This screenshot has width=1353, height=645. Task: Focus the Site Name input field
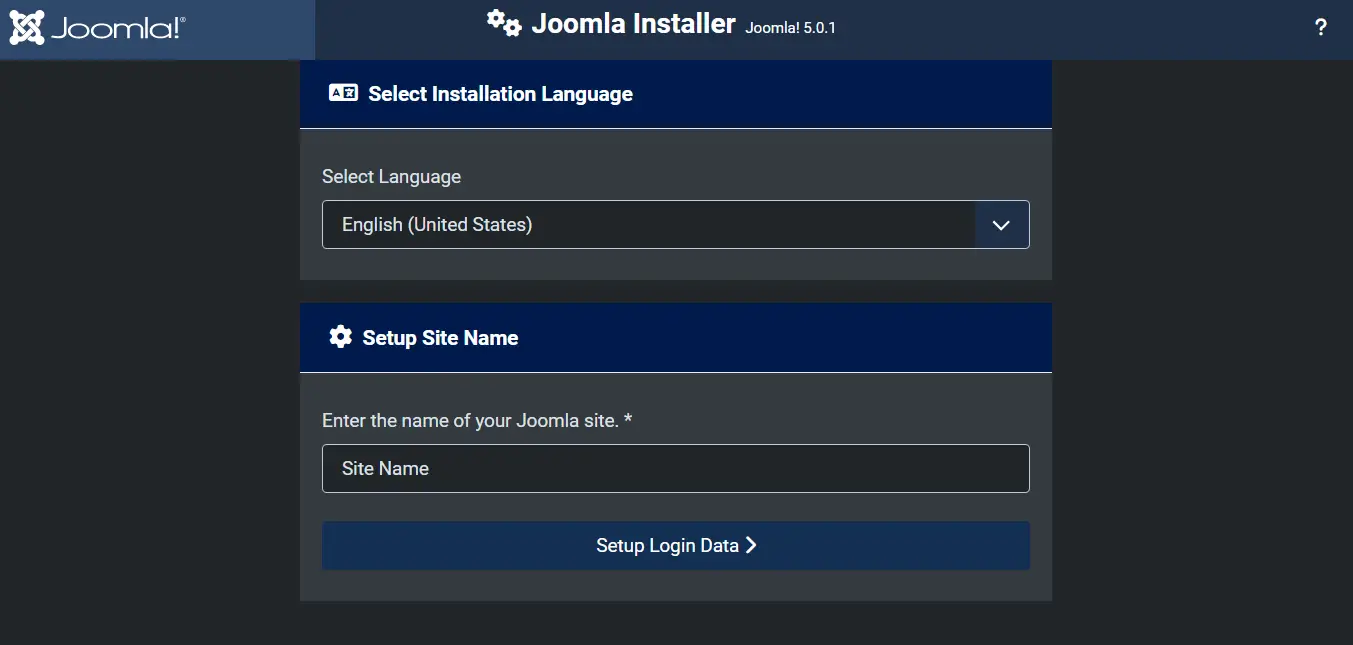675,468
